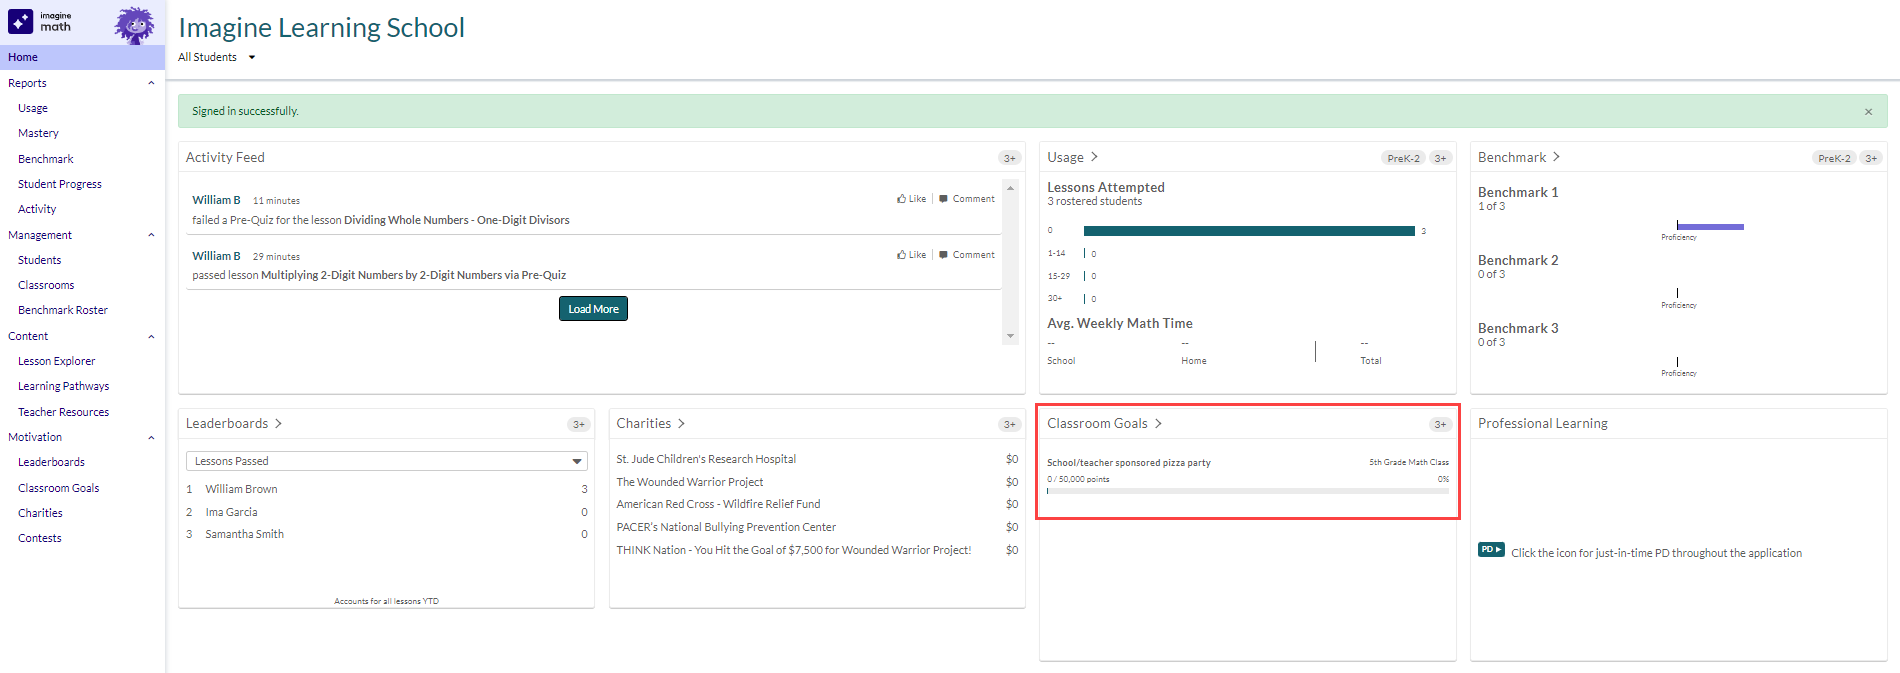Open the Activity report in sidebar

[x=37, y=209]
